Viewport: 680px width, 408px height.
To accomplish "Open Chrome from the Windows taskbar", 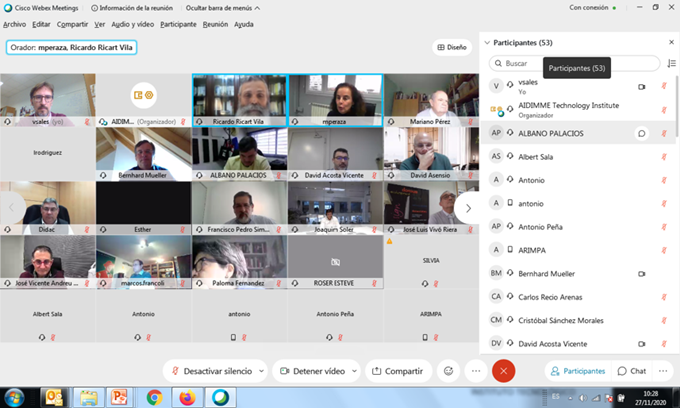I will click(155, 397).
